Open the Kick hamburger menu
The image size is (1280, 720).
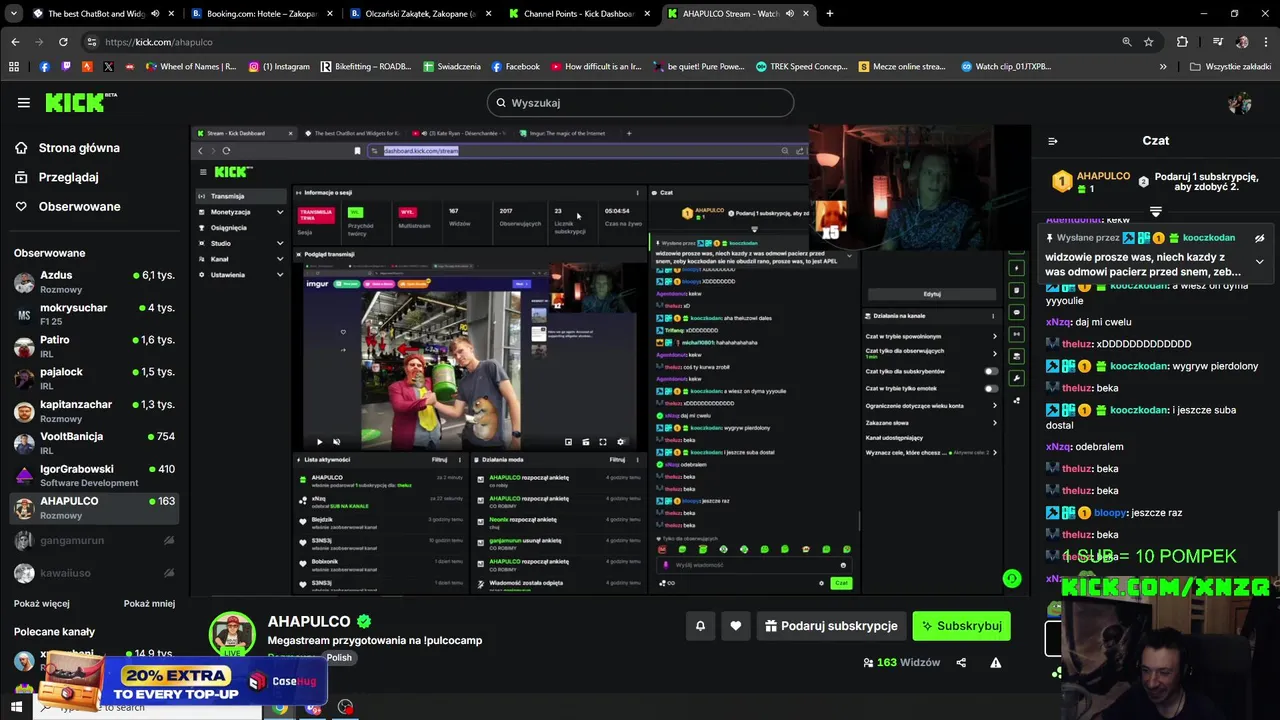point(24,102)
